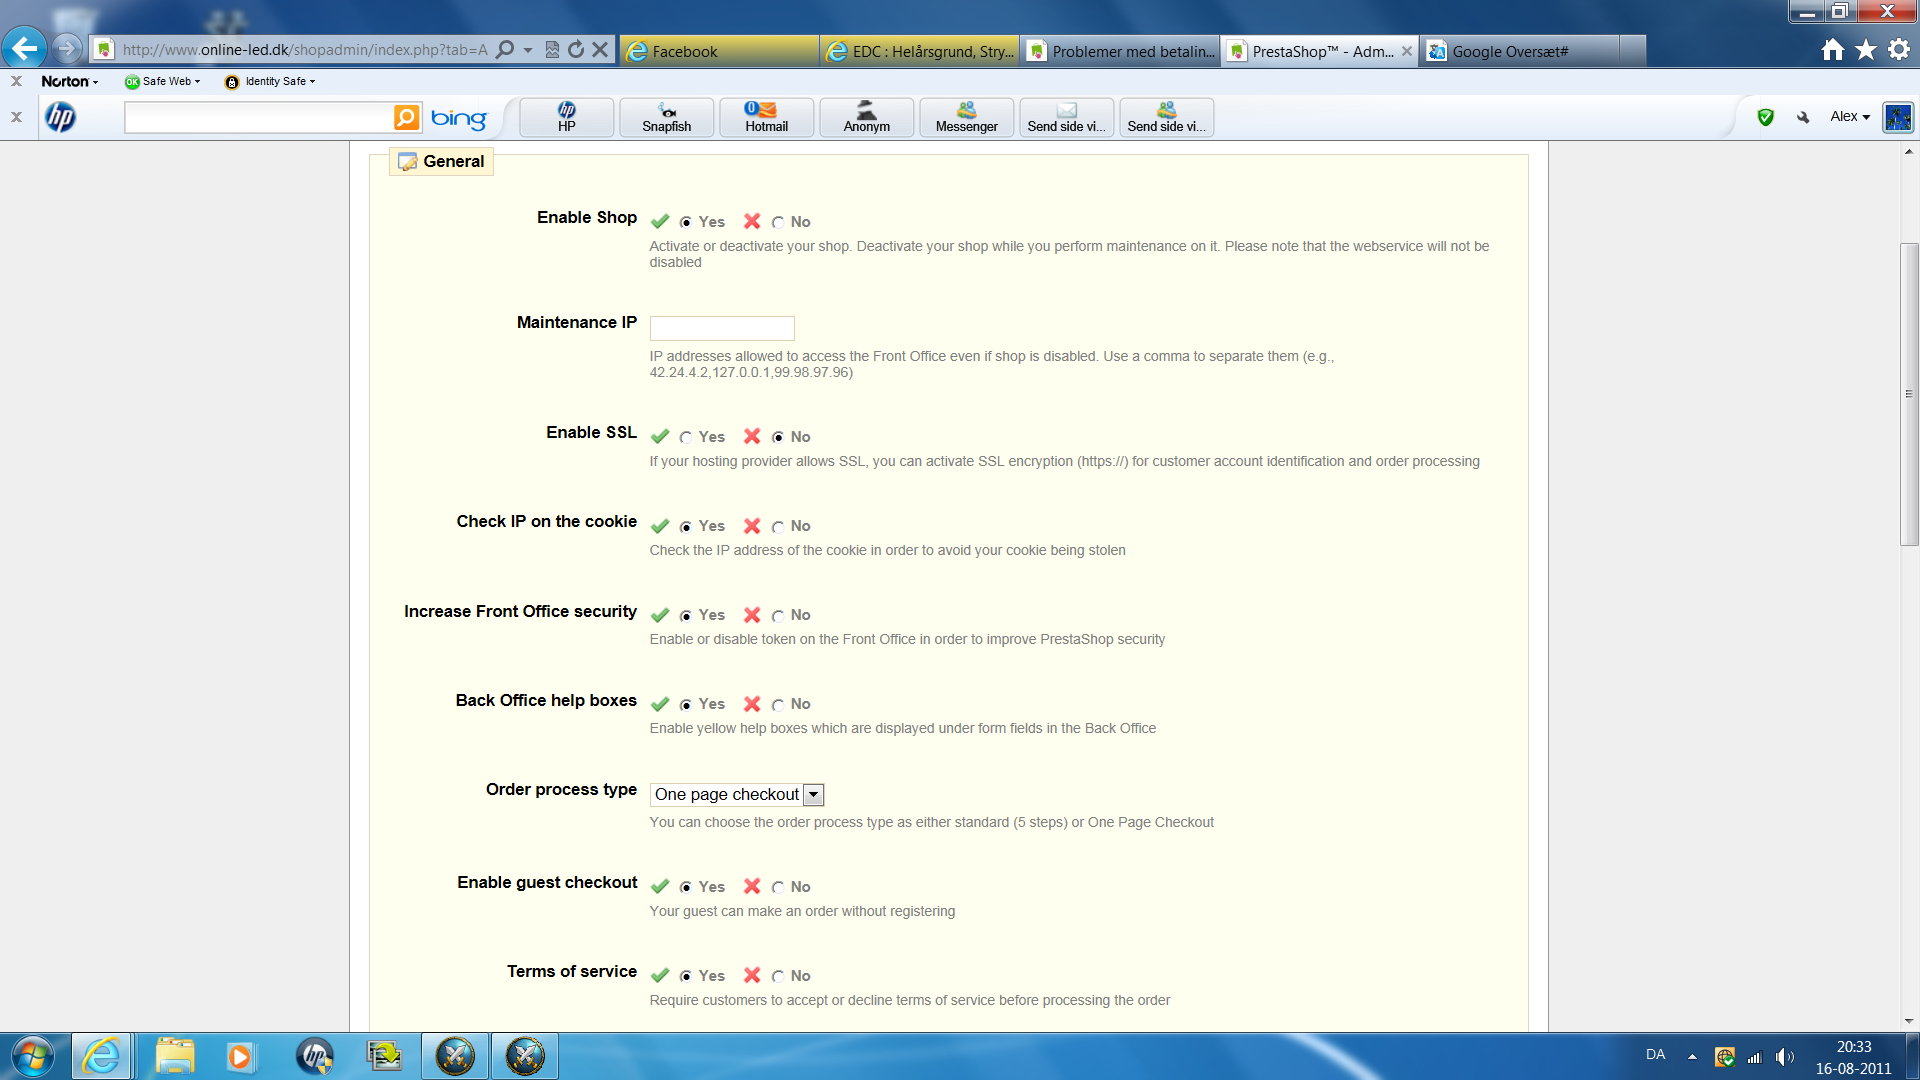Viewport: 1920px width, 1080px height.
Task: Switch to the EDC : Helårsgrund tab
Action: 920,51
